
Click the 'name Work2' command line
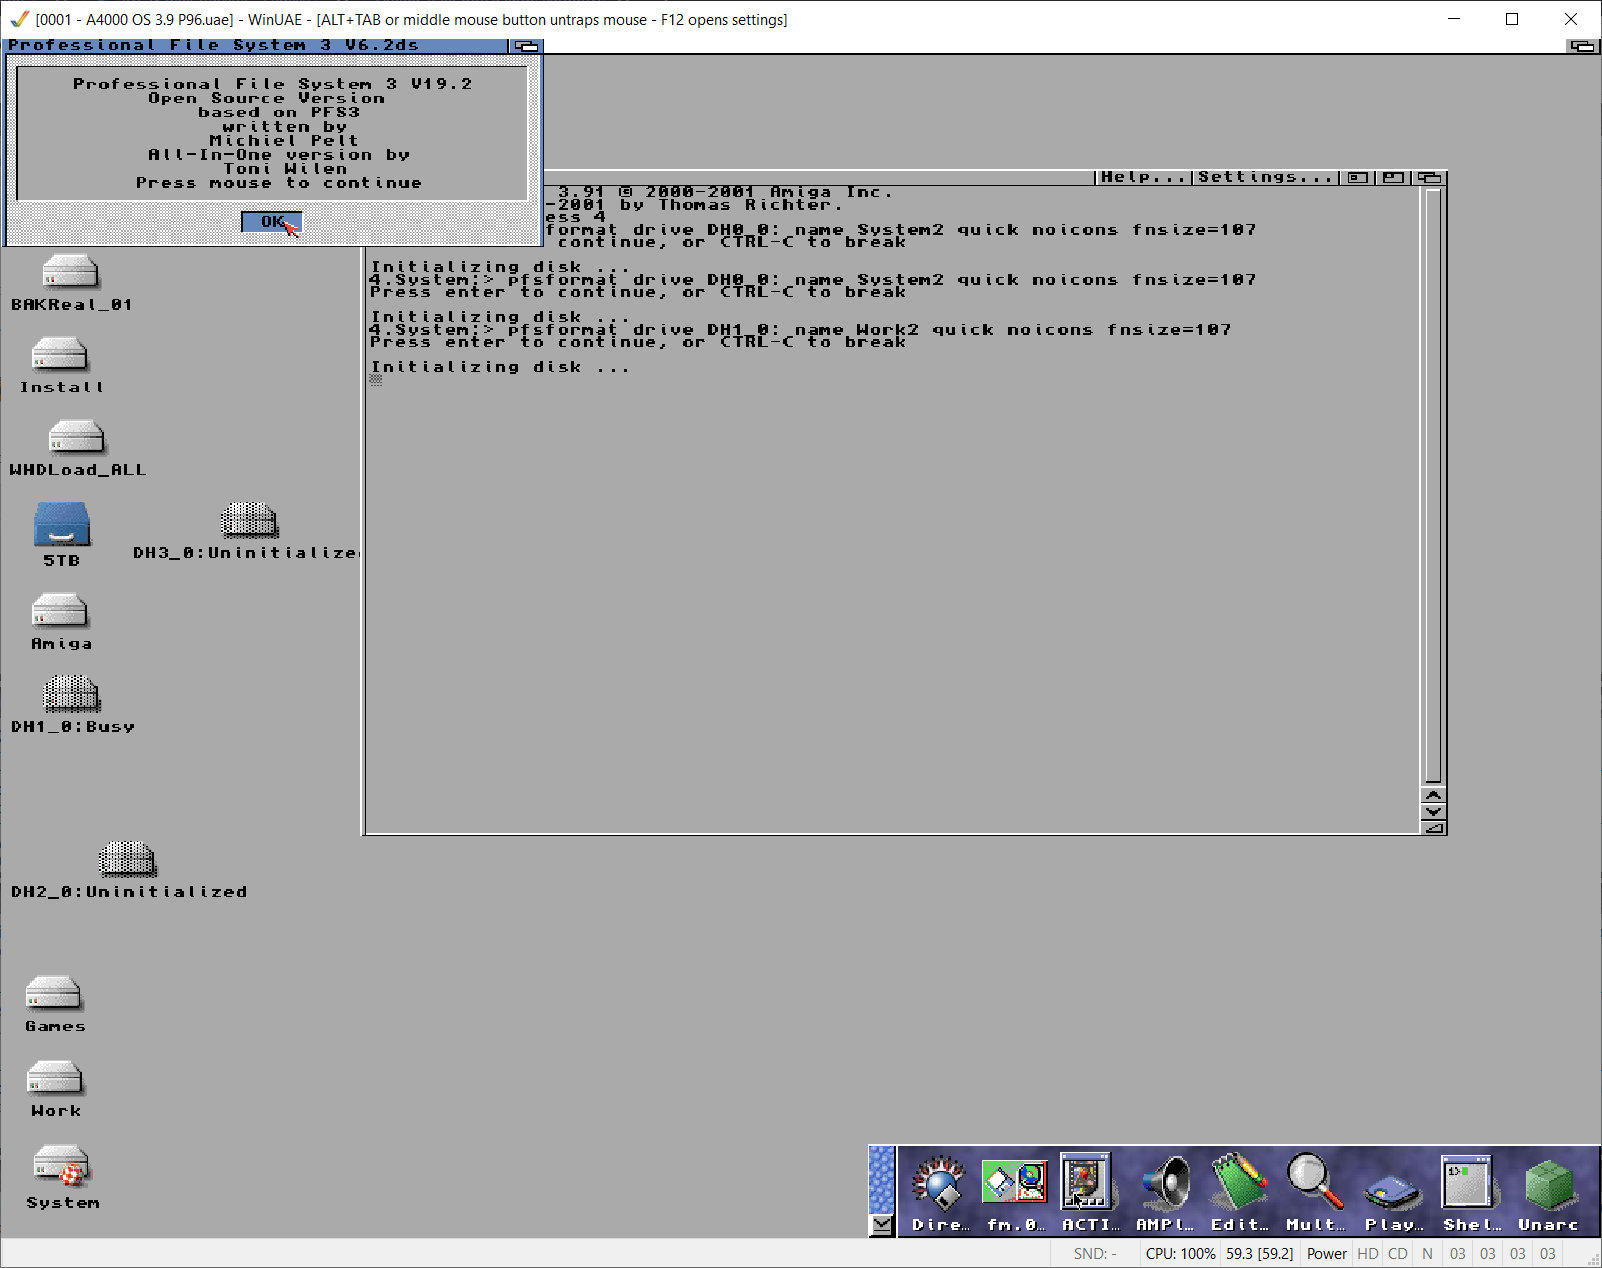800,329
